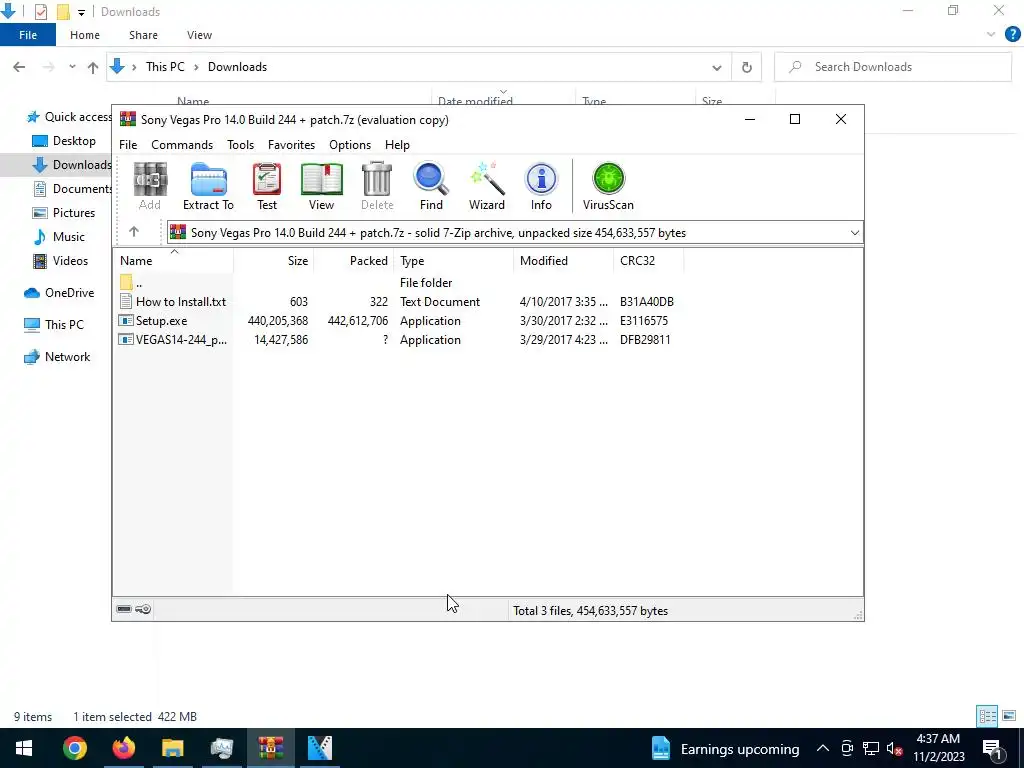1024x768 pixels.
Task: Open Explorer's View ribbon tab
Action: [x=199, y=35]
